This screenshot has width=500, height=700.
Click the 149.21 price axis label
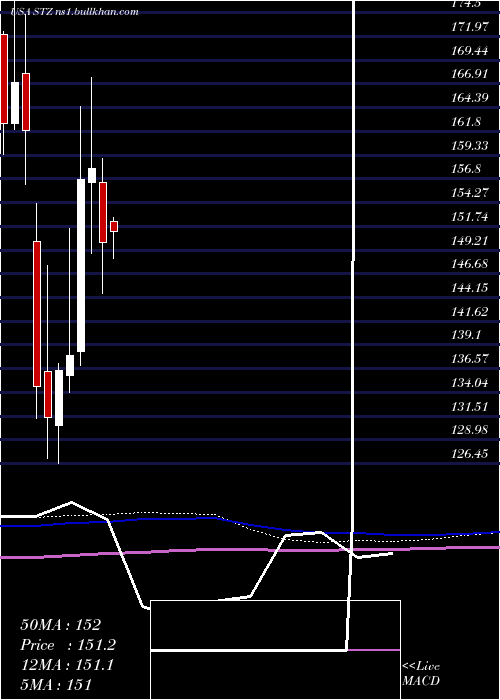click(470, 241)
